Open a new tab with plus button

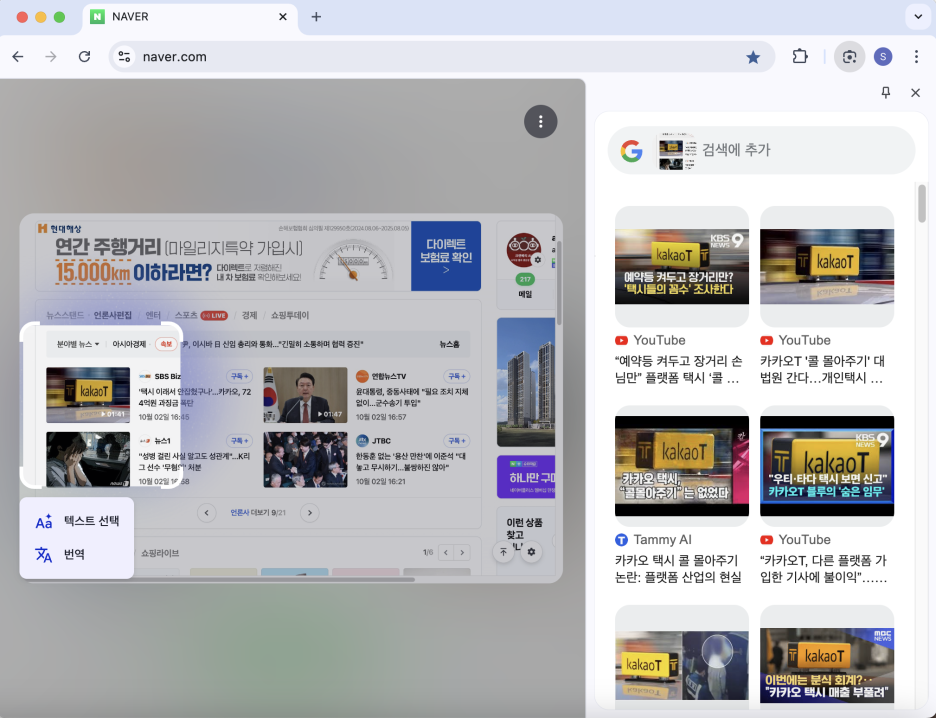[x=316, y=17]
